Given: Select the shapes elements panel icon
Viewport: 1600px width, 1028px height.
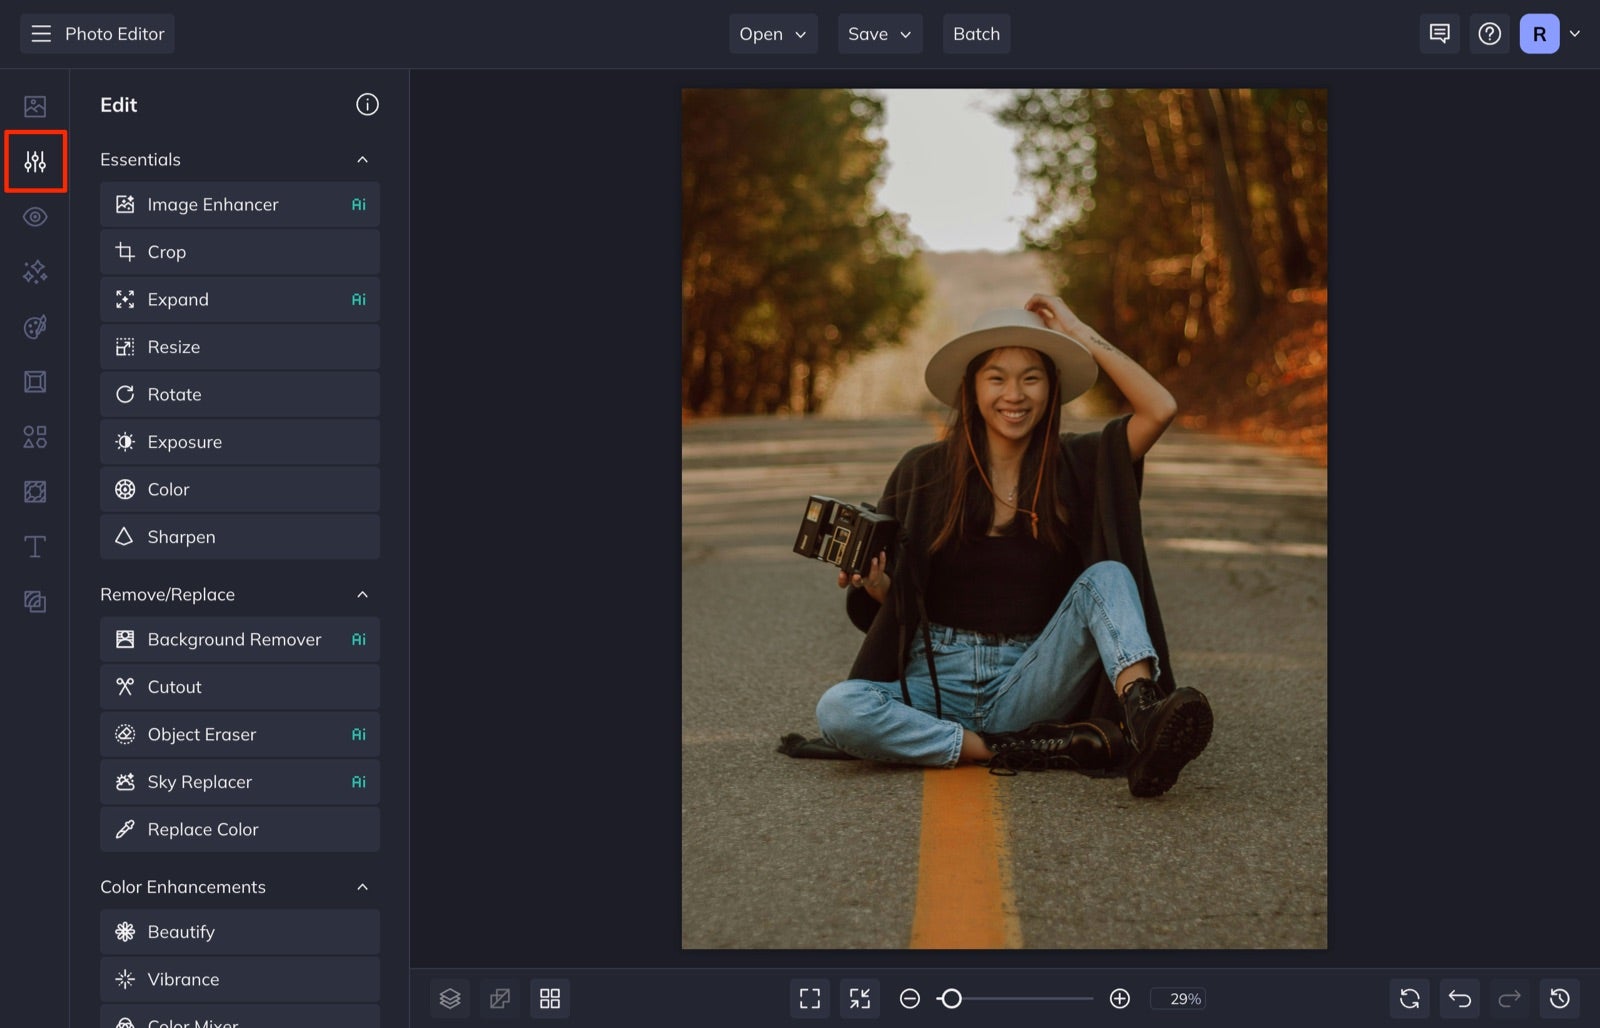Looking at the screenshot, I should point(35,437).
